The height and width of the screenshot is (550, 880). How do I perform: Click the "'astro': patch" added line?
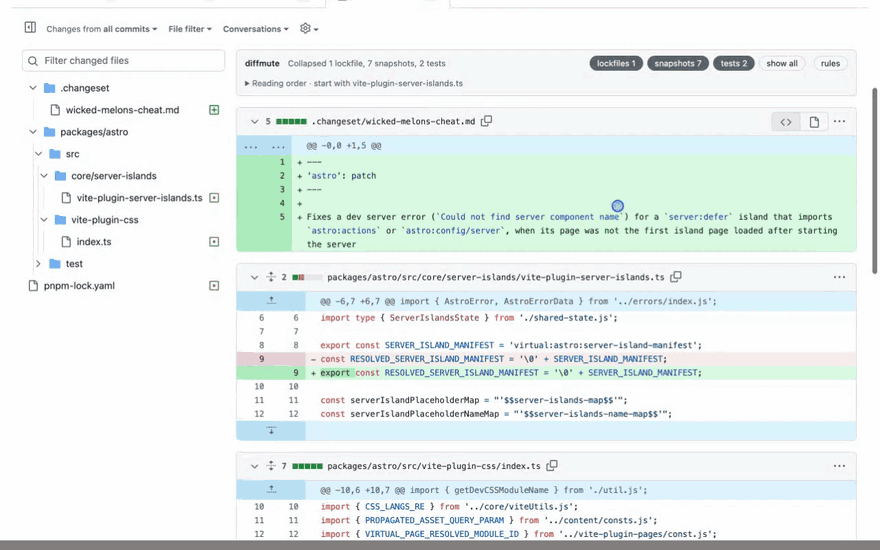(546, 176)
